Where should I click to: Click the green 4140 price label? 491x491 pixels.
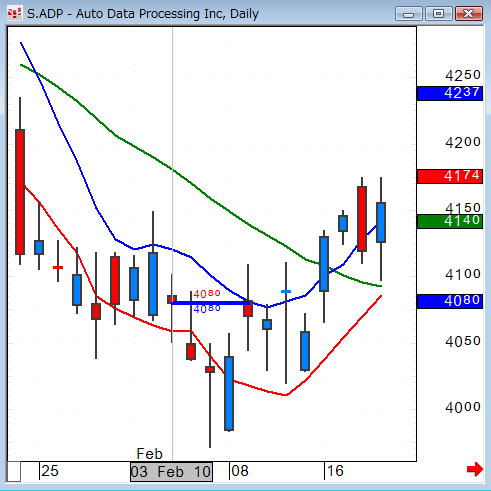450,221
